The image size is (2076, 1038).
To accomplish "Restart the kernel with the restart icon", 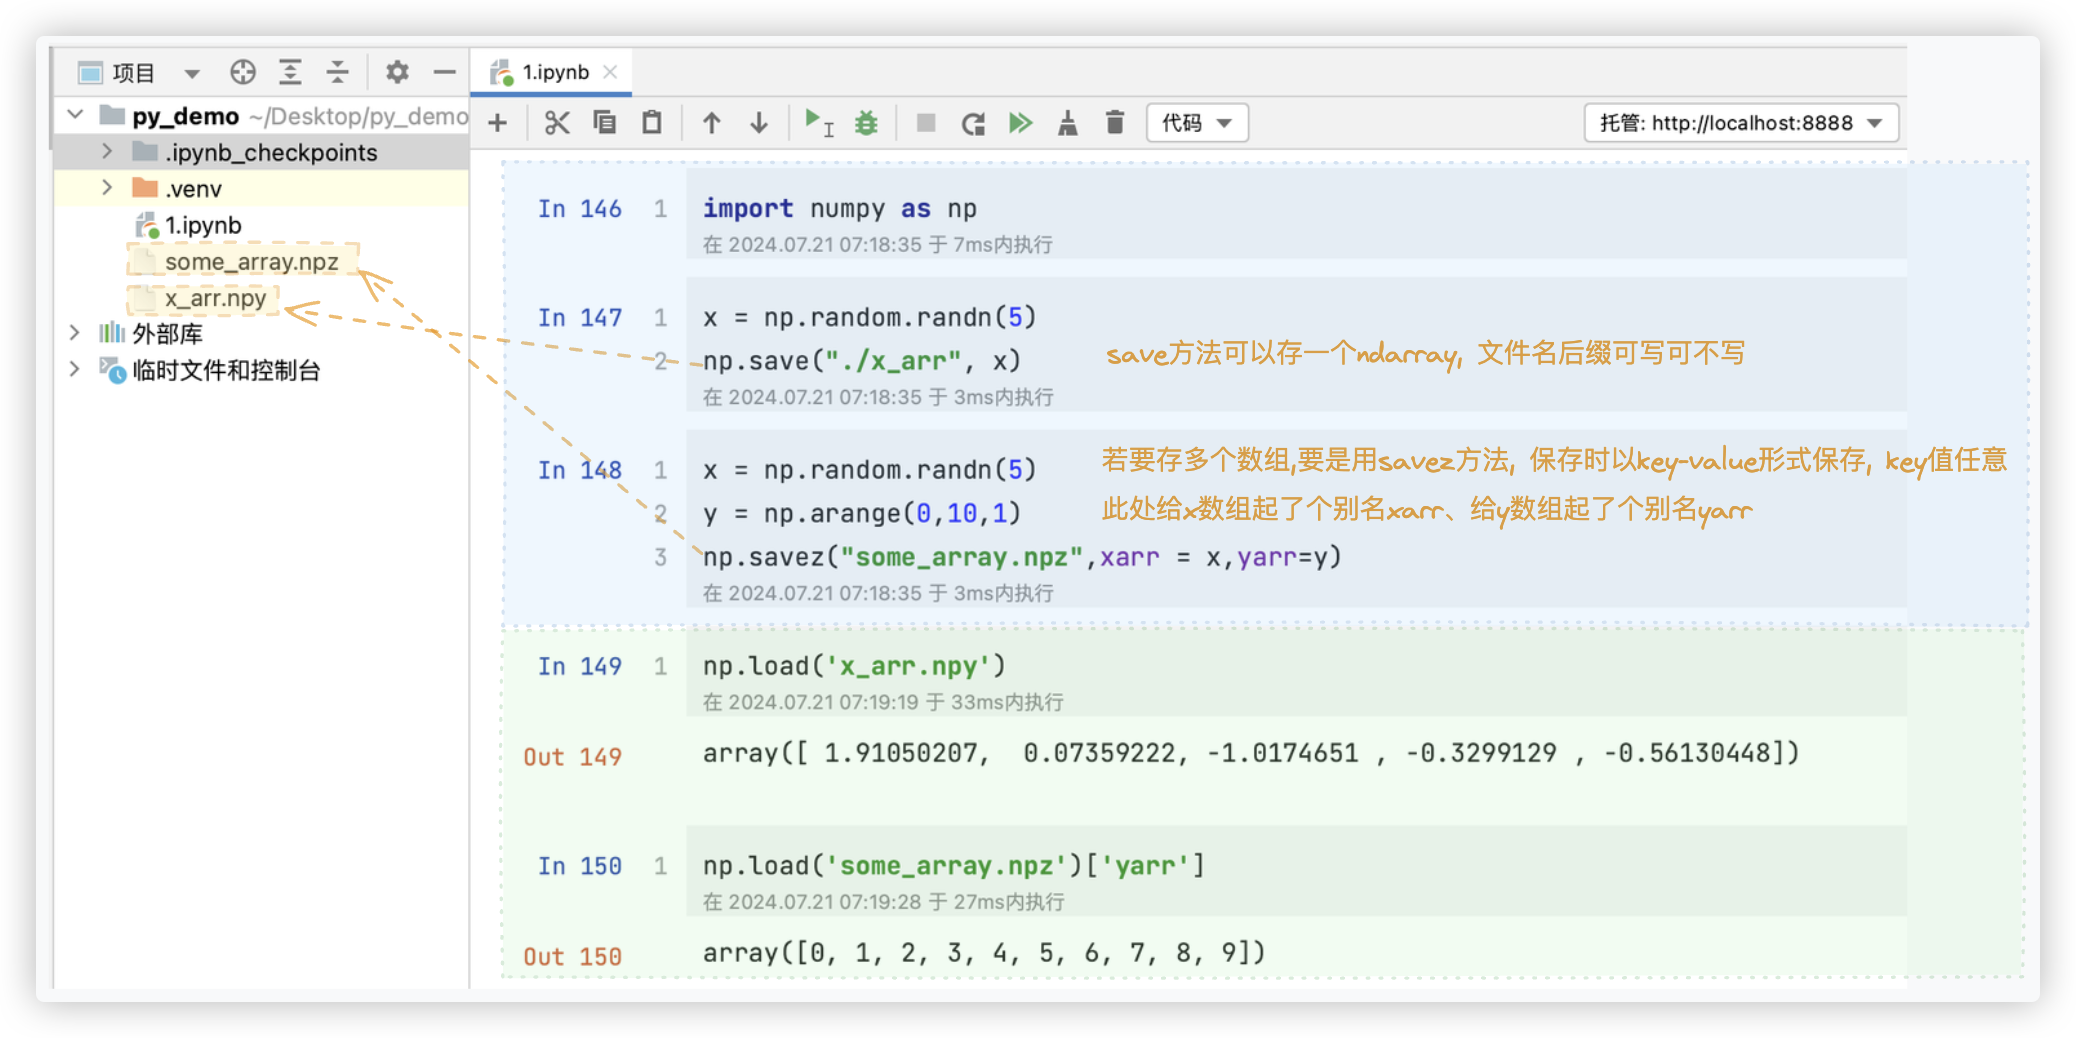I will point(973,123).
